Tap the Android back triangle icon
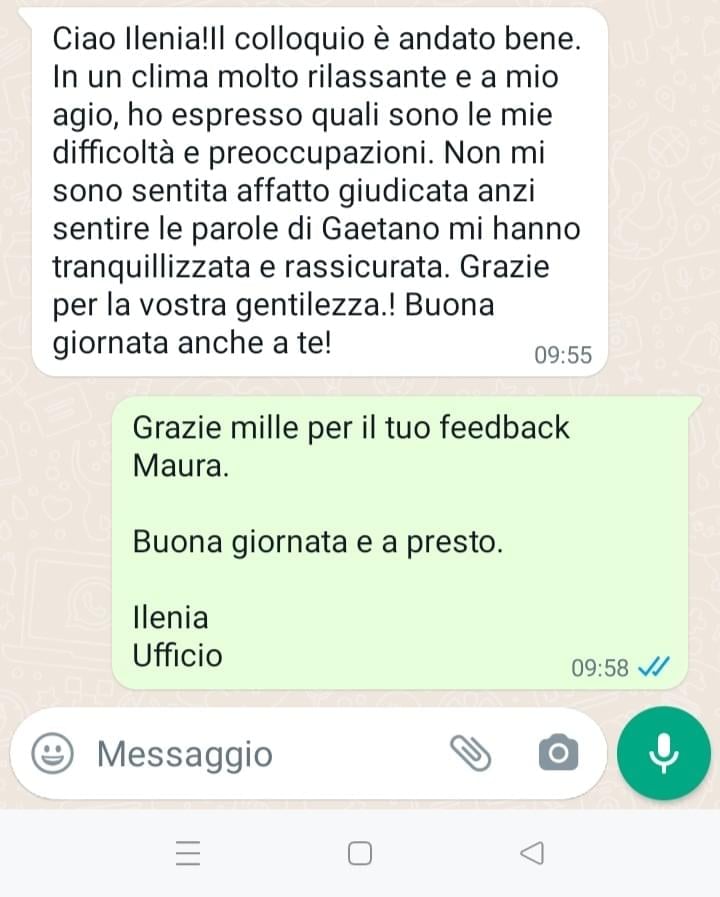This screenshot has height=897, width=720. 532,853
